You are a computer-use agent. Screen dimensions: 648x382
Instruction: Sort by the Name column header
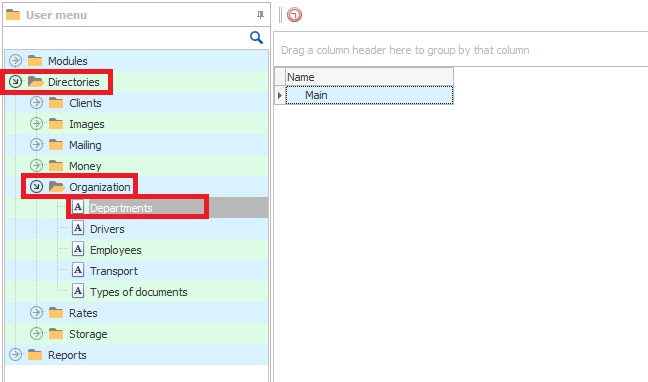[x=369, y=77]
